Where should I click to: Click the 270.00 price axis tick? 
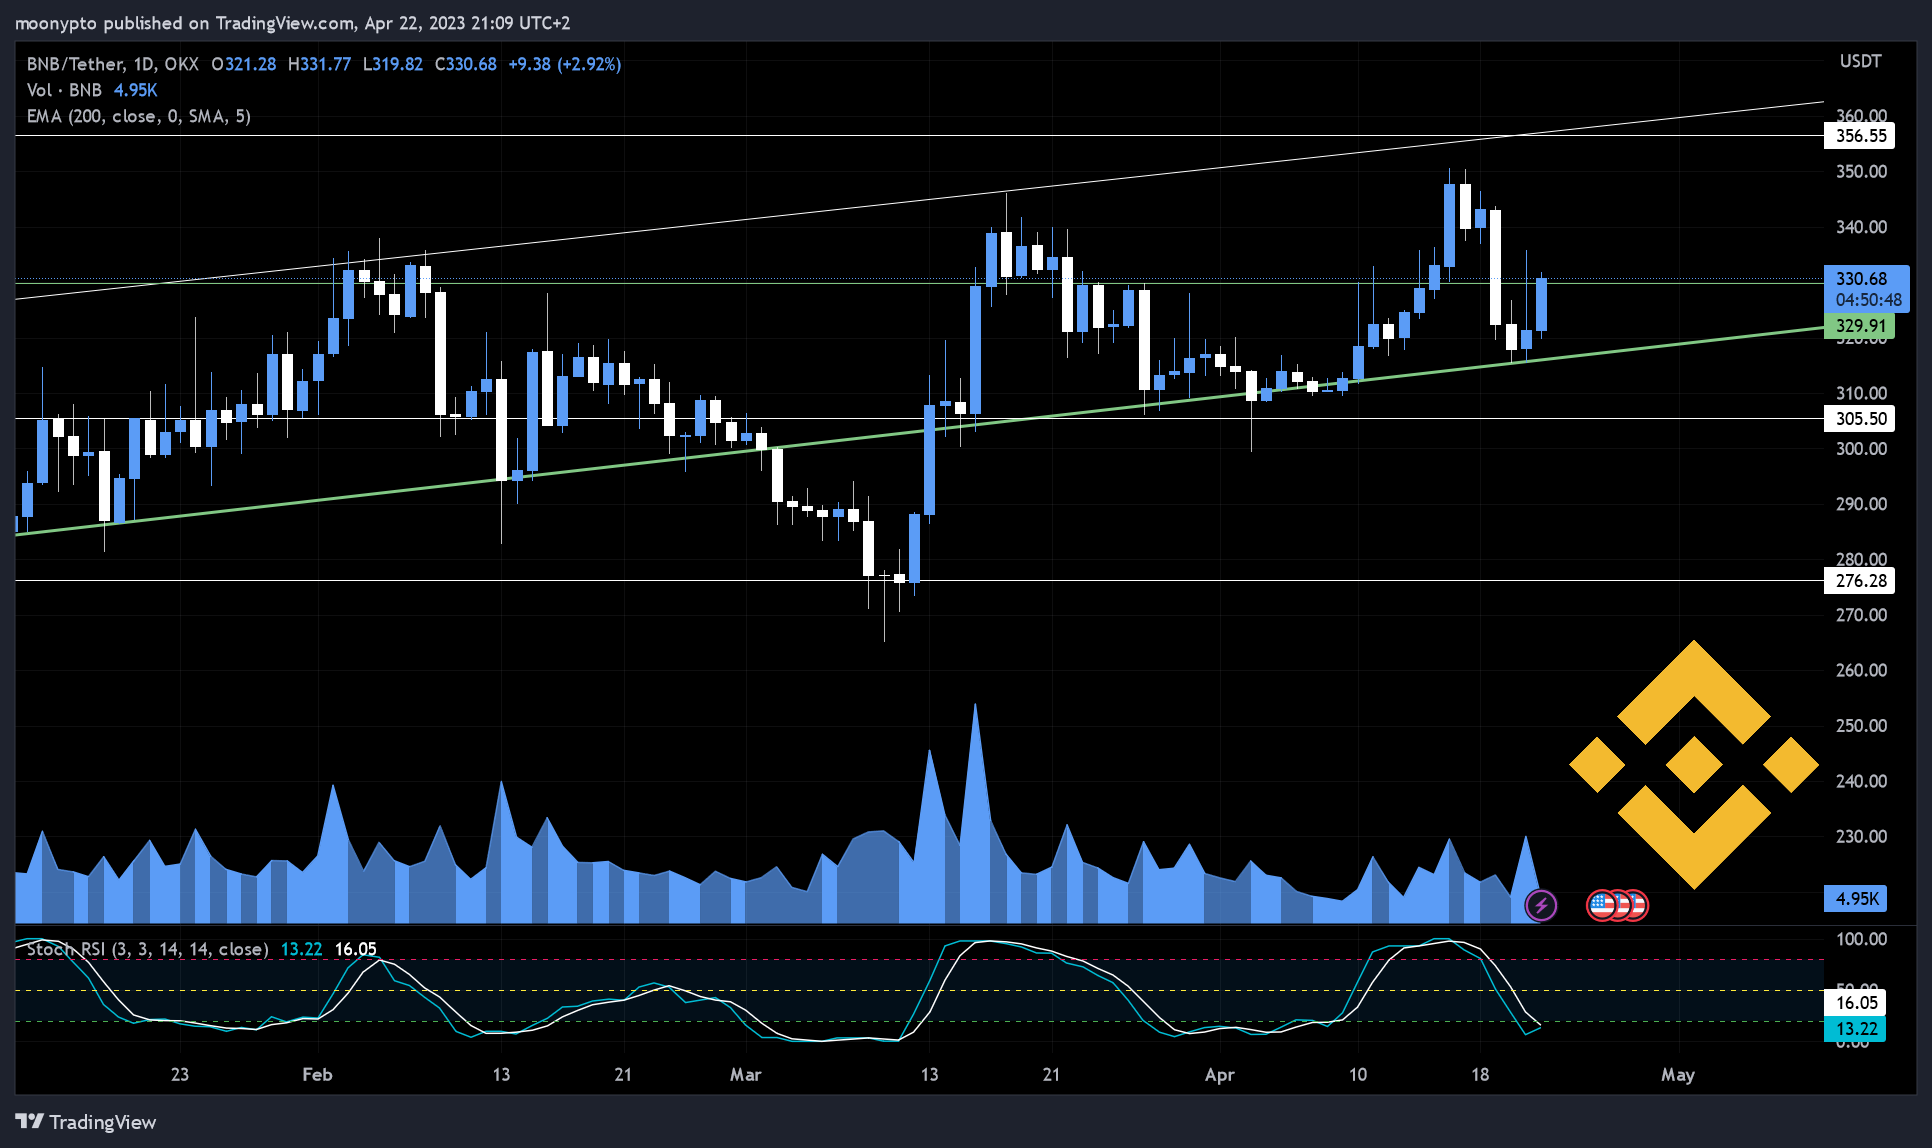point(1861,615)
